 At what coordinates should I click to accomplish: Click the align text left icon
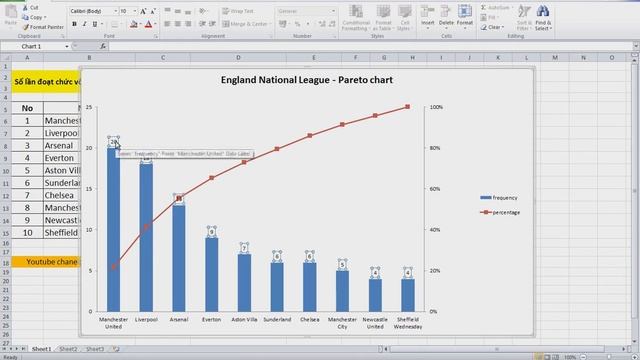click(167, 24)
